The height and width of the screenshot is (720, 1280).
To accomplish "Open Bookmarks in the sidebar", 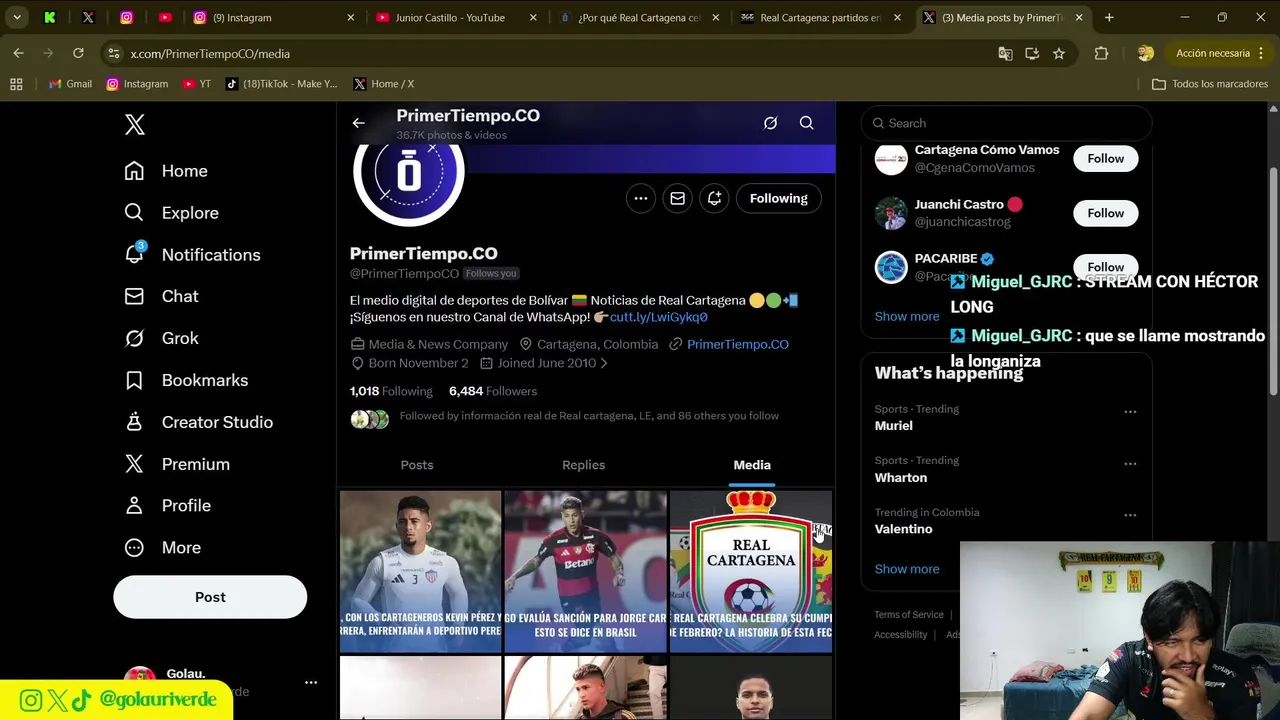I will tap(186, 381).
